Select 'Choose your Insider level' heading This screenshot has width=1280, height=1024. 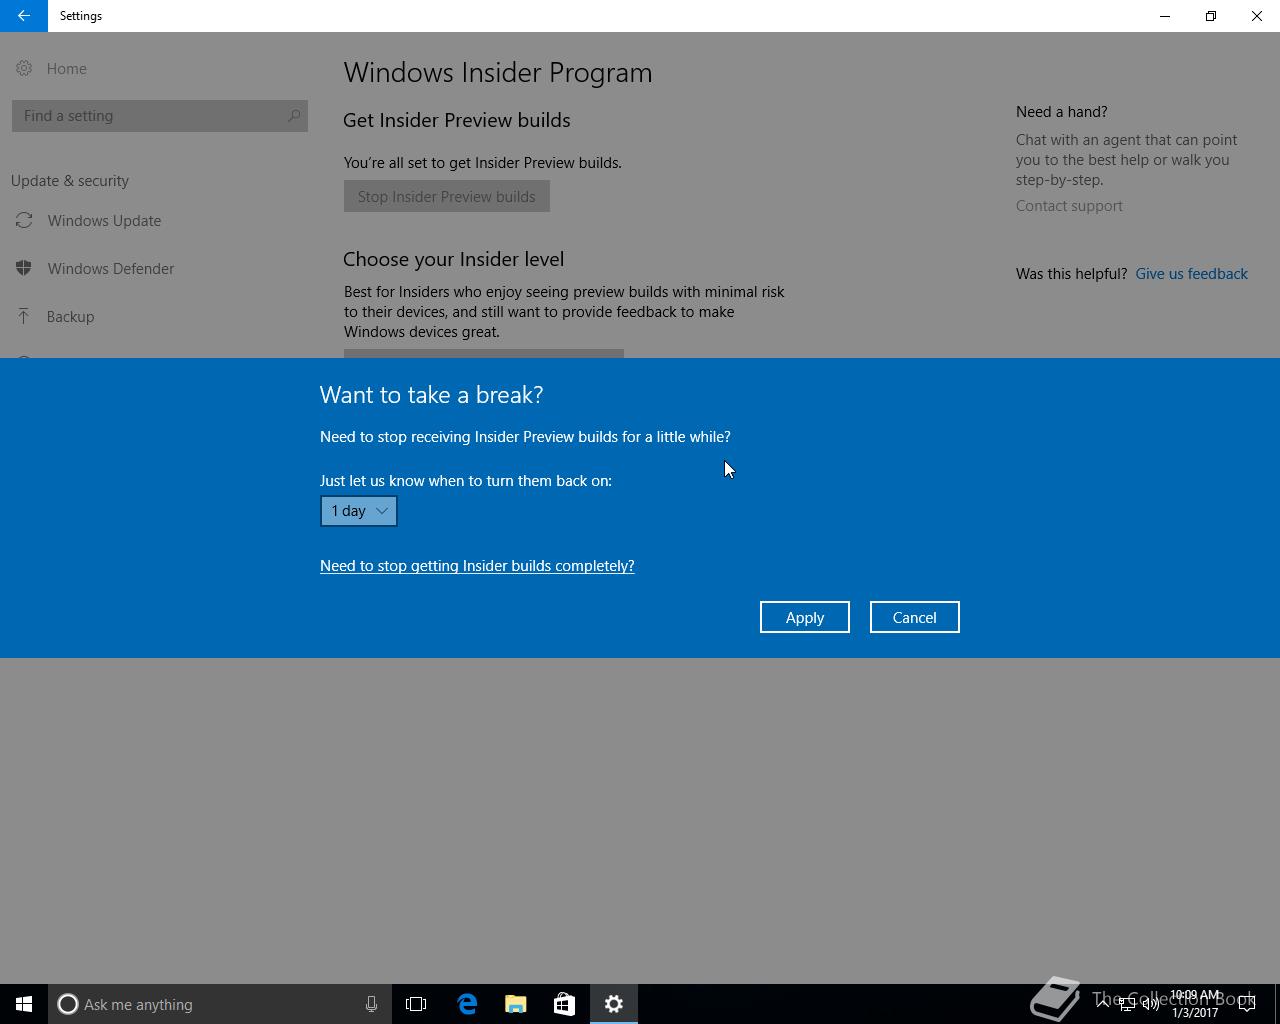click(454, 259)
